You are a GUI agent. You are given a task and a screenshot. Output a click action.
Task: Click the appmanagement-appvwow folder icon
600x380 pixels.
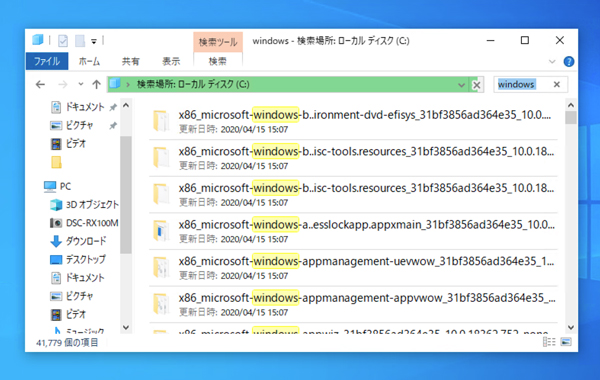click(161, 304)
